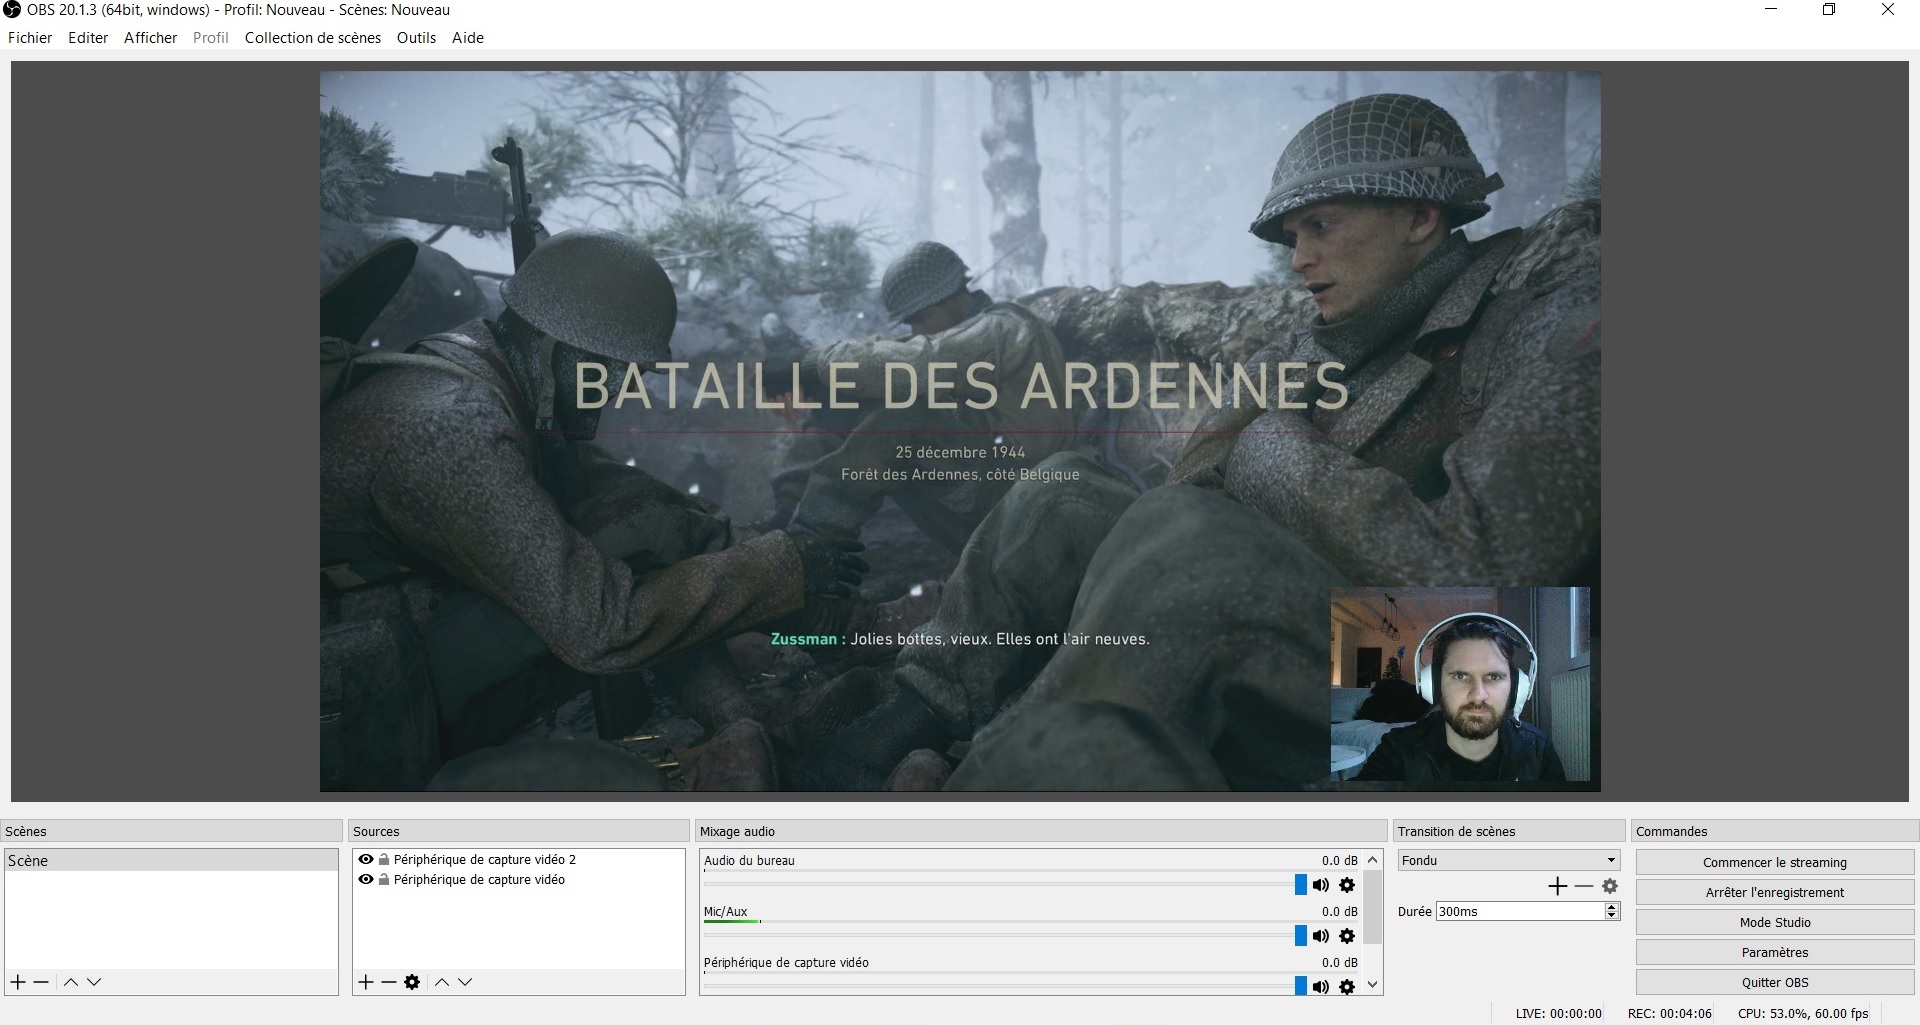Open Outils menu

click(416, 38)
